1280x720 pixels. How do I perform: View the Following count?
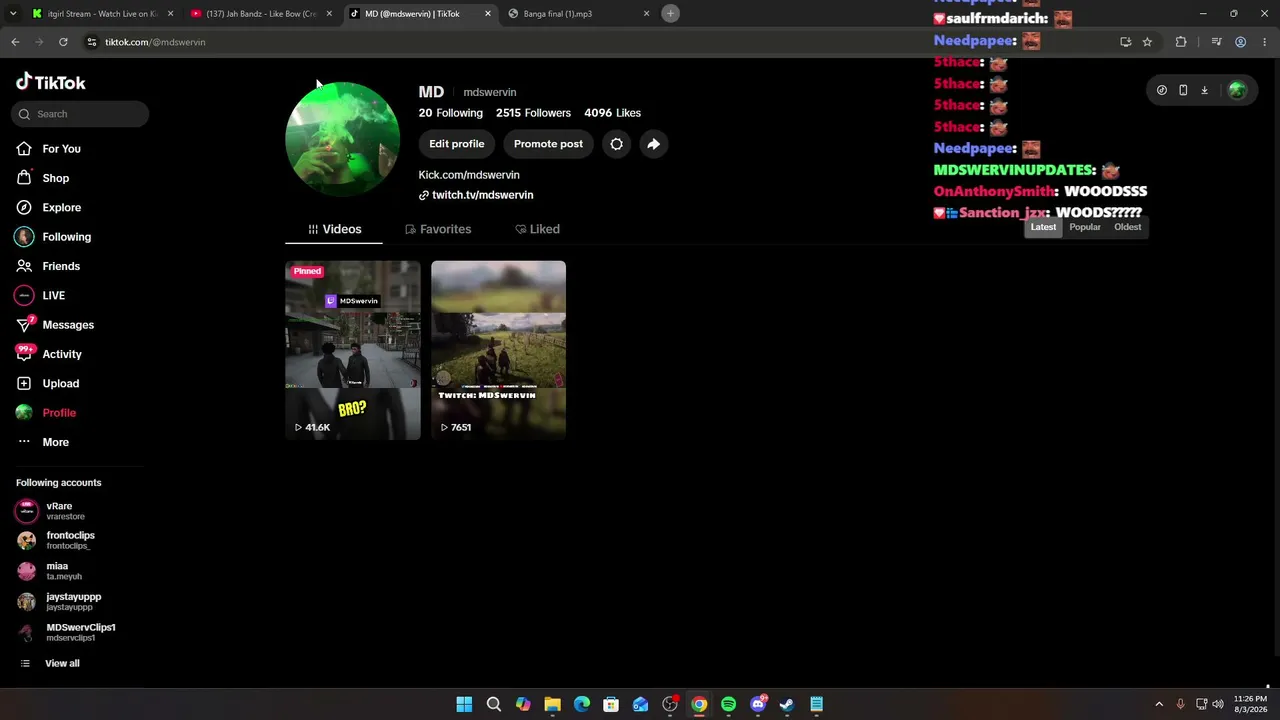coord(451,113)
